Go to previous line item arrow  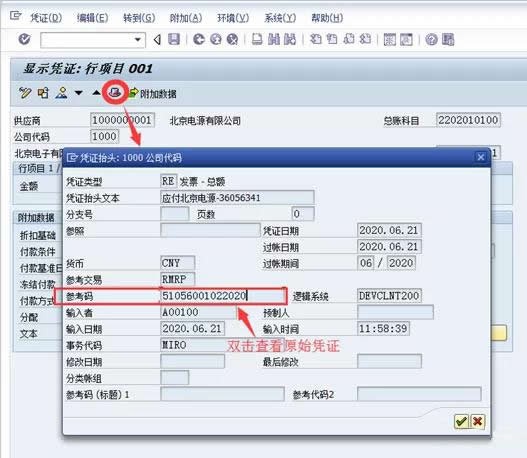pos(96,92)
